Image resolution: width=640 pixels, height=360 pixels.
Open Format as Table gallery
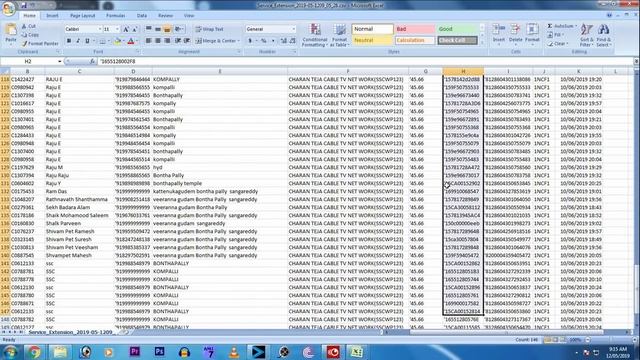(x=339, y=35)
